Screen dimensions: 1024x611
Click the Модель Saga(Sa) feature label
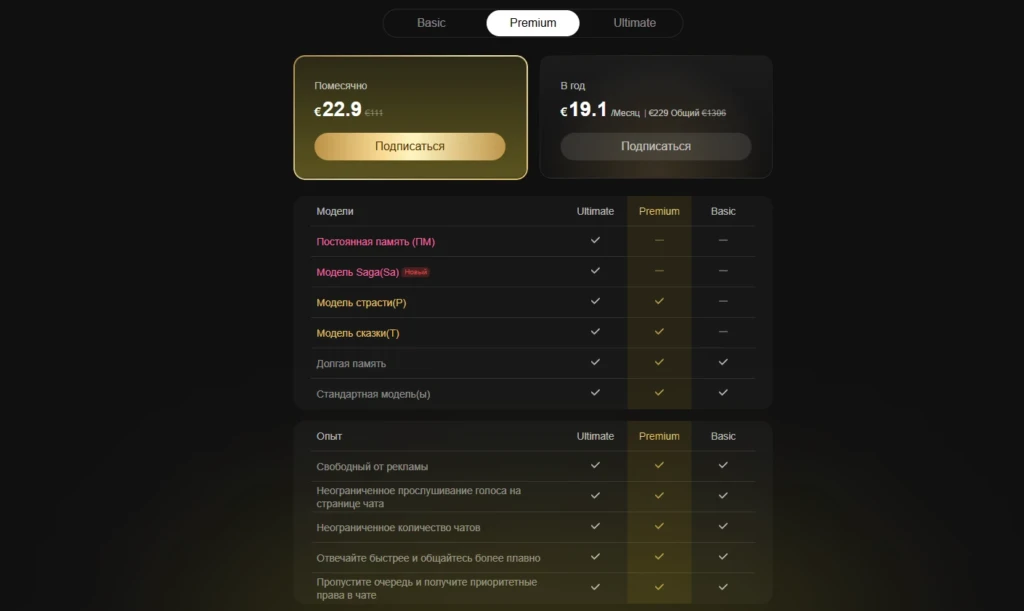pyautogui.click(x=357, y=272)
